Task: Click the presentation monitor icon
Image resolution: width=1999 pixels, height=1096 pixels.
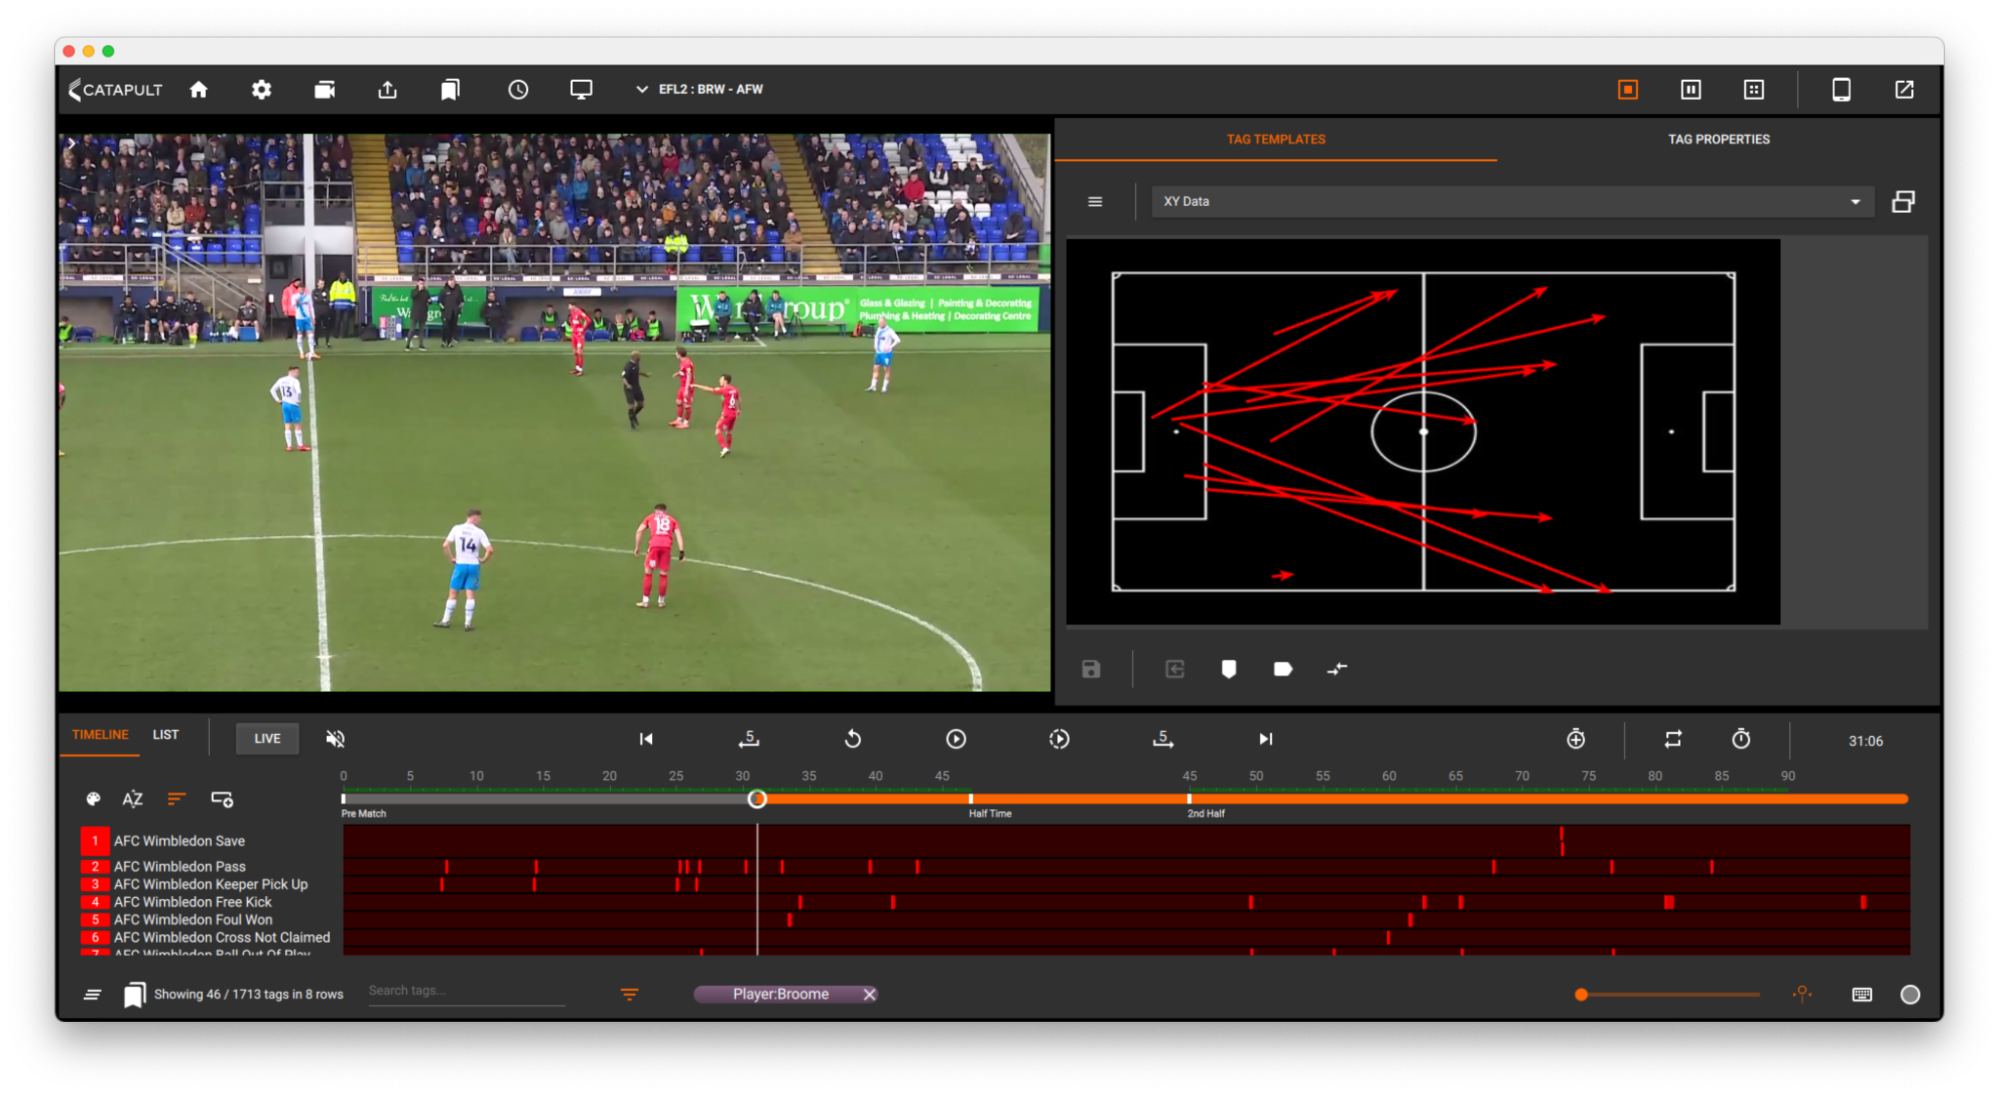Action: click(x=581, y=90)
